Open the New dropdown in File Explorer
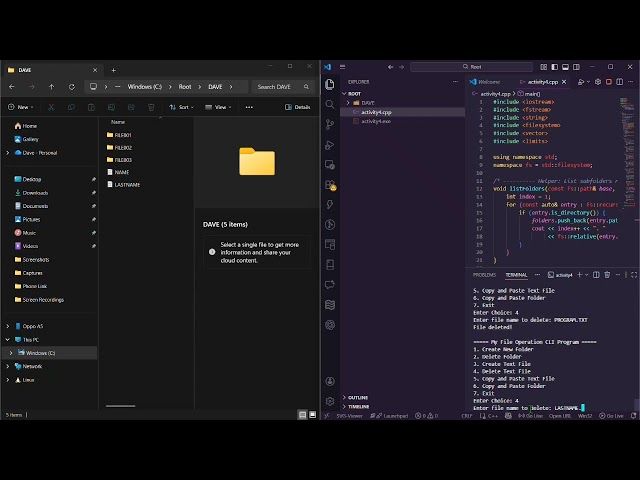 21,107
